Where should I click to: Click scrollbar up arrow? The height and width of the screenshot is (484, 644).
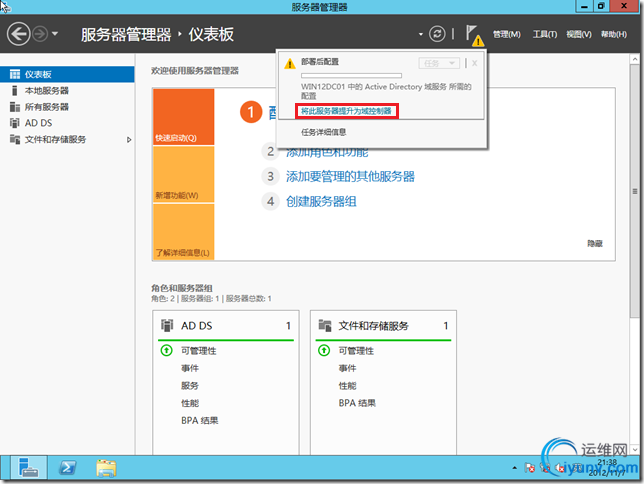pyautogui.click(x=635, y=59)
